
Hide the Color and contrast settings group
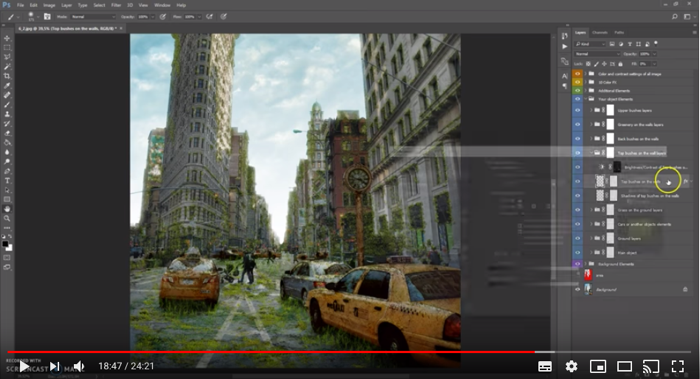pyautogui.click(x=578, y=74)
